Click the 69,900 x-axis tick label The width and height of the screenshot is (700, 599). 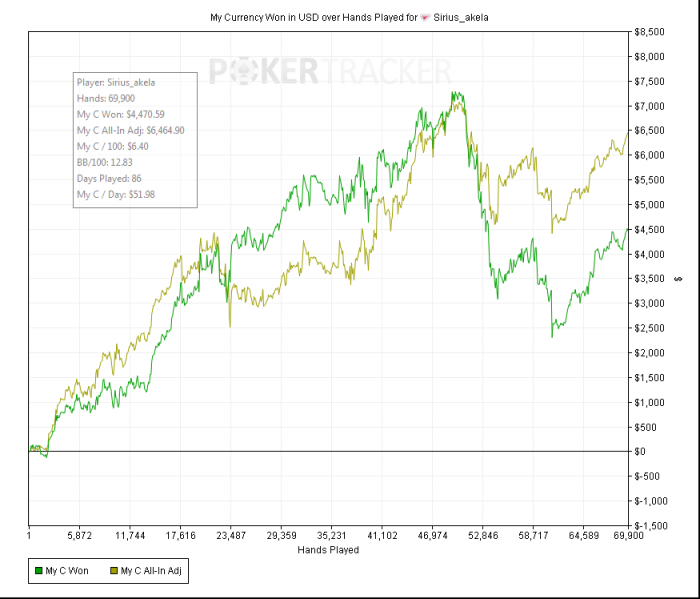click(629, 536)
